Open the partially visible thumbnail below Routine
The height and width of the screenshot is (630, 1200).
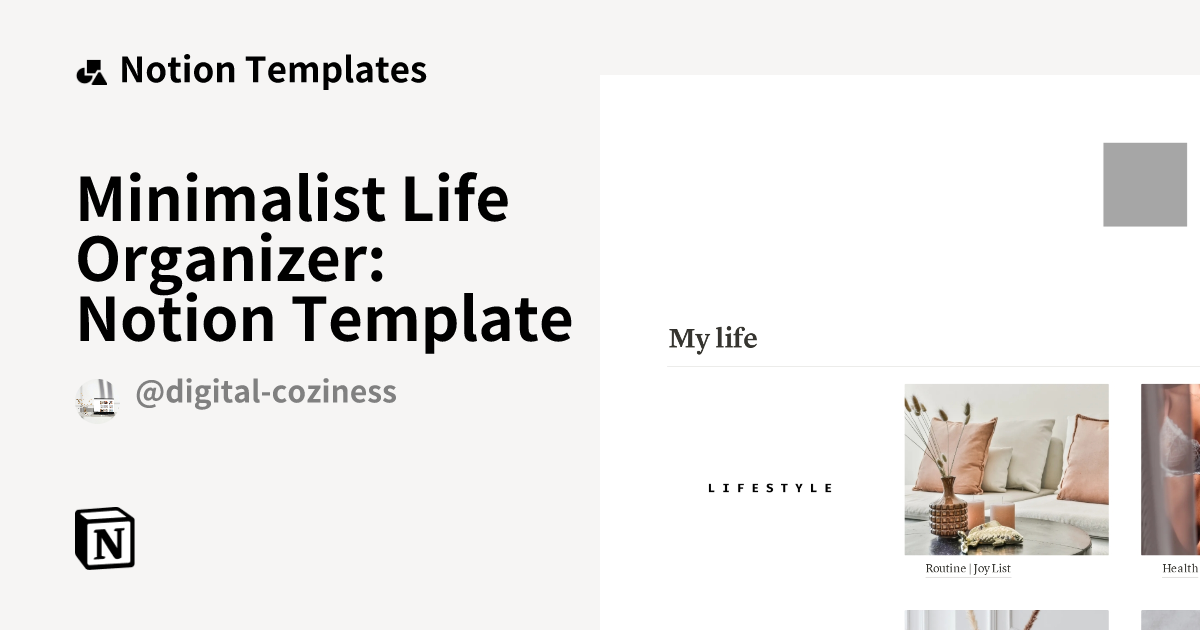(x=1006, y=620)
